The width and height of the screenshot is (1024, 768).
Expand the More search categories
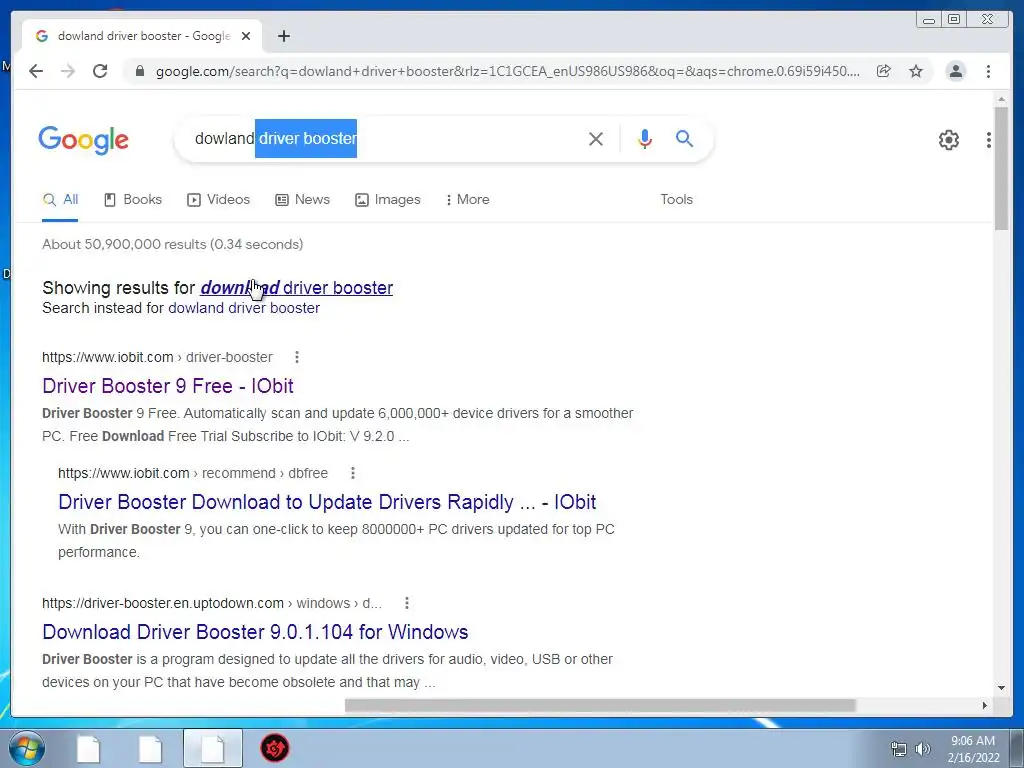[468, 200]
